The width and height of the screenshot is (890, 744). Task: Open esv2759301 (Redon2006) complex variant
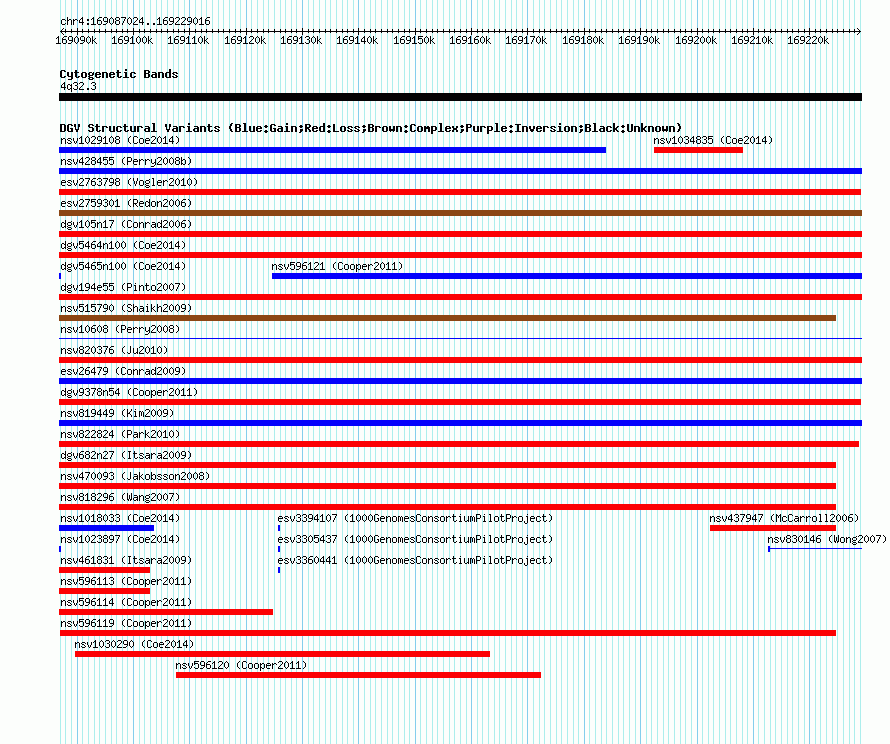[126, 203]
